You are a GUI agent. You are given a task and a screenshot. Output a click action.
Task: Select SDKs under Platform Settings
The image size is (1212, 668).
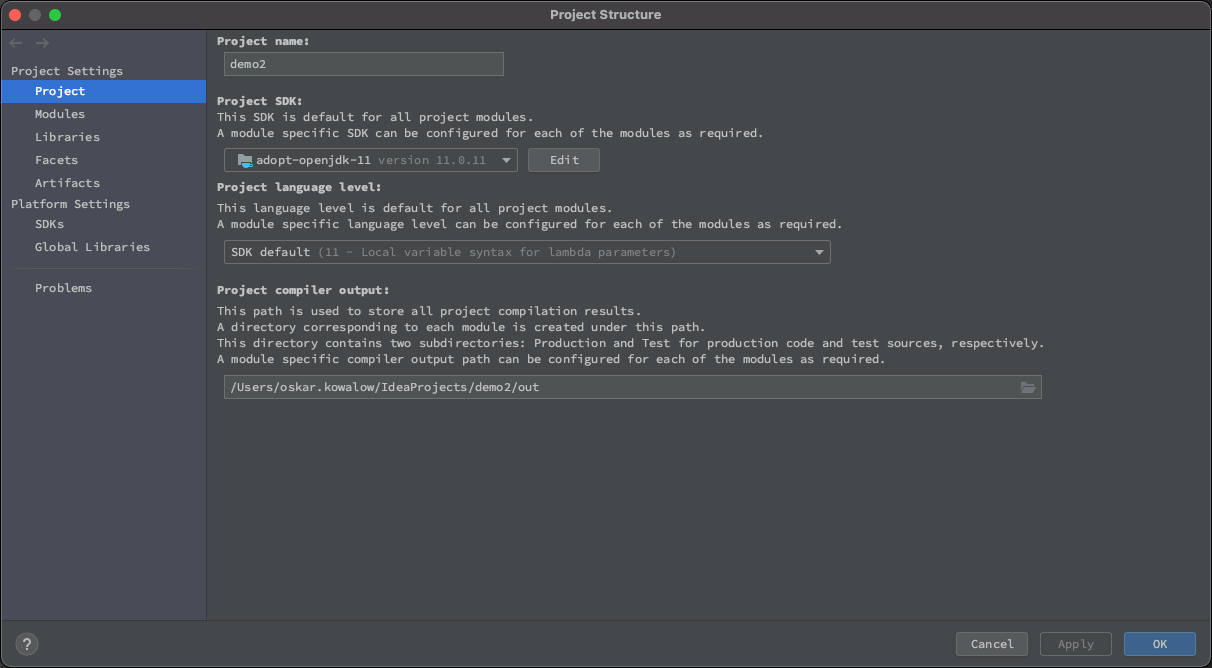click(48, 224)
